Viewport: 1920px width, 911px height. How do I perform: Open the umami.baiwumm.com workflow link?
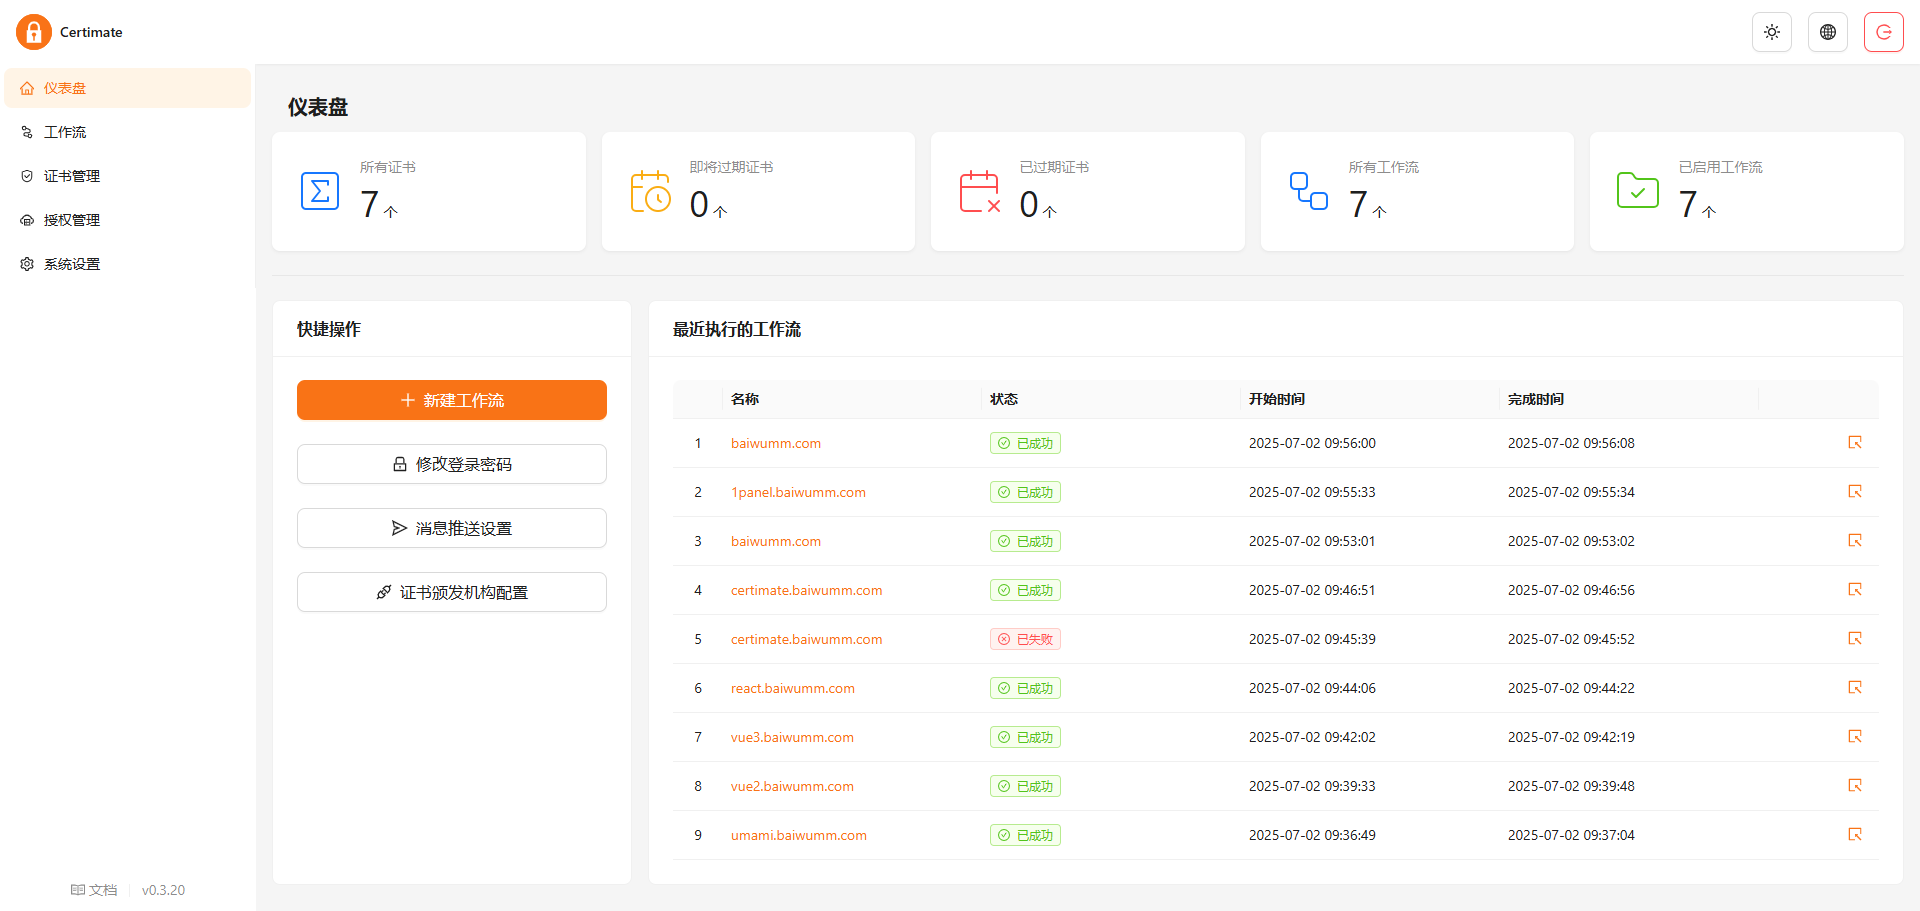(x=799, y=835)
